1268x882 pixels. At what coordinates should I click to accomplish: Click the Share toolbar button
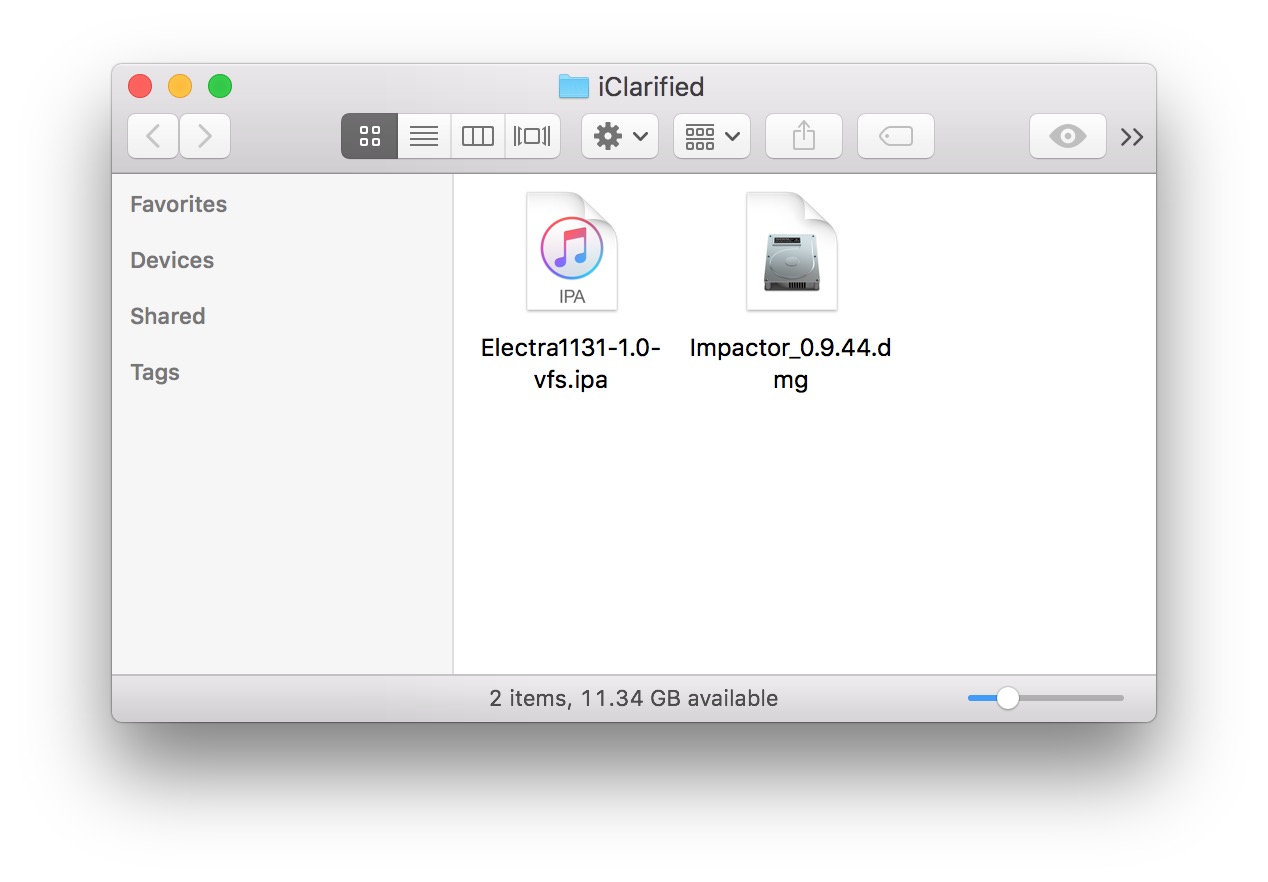tap(804, 136)
